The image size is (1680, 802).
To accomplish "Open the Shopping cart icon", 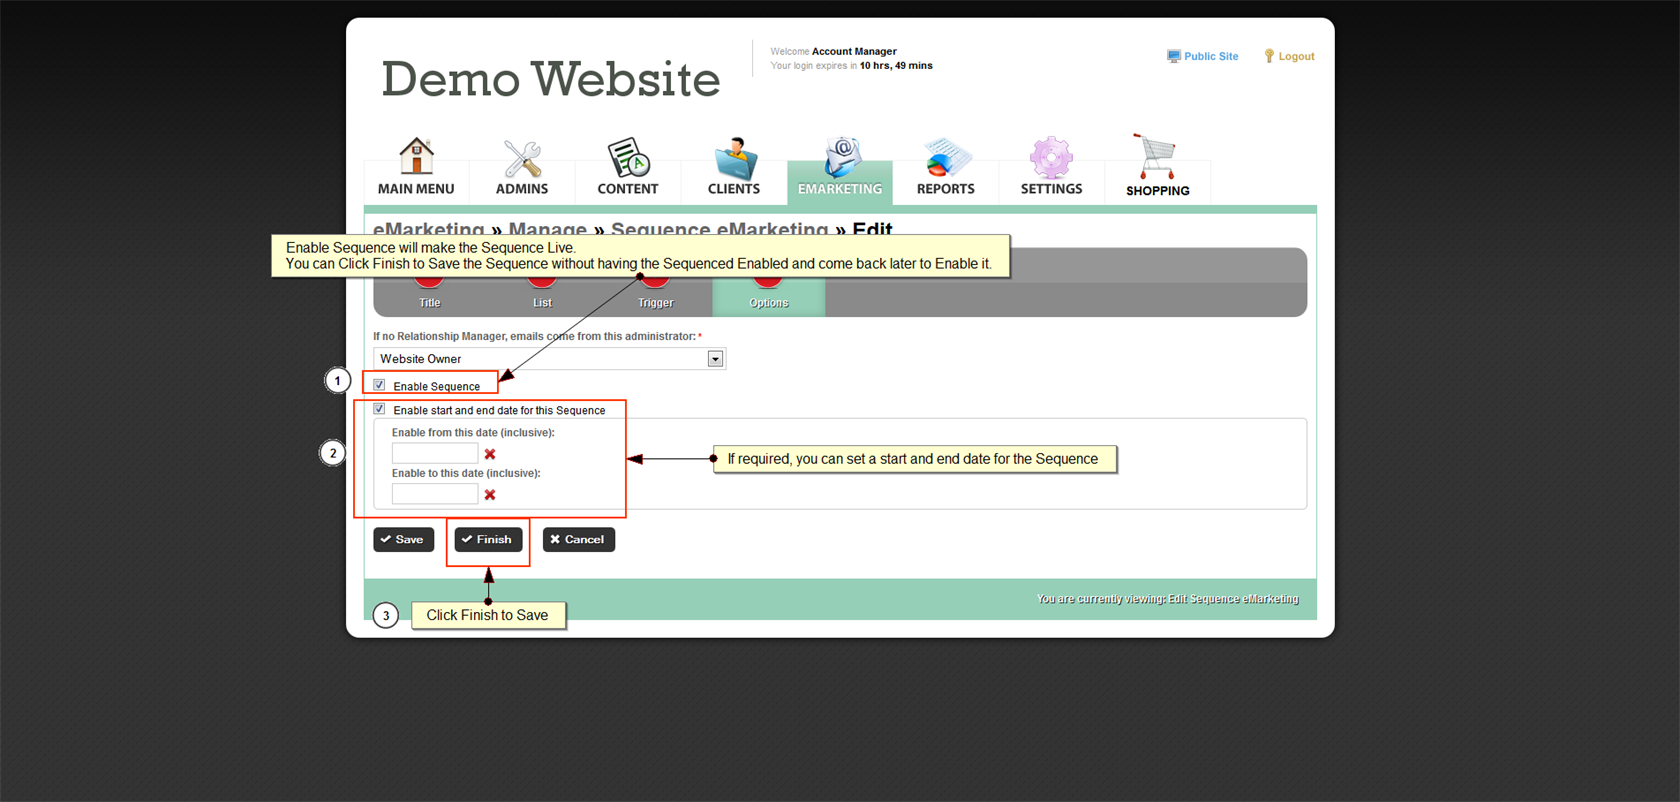I will pyautogui.click(x=1156, y=158).
